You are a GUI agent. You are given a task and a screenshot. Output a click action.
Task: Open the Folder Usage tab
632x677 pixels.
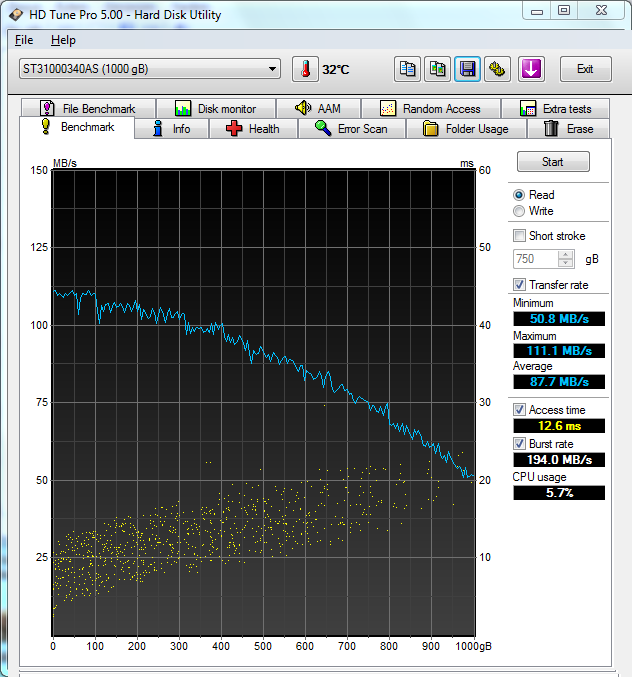coord(466,129)
